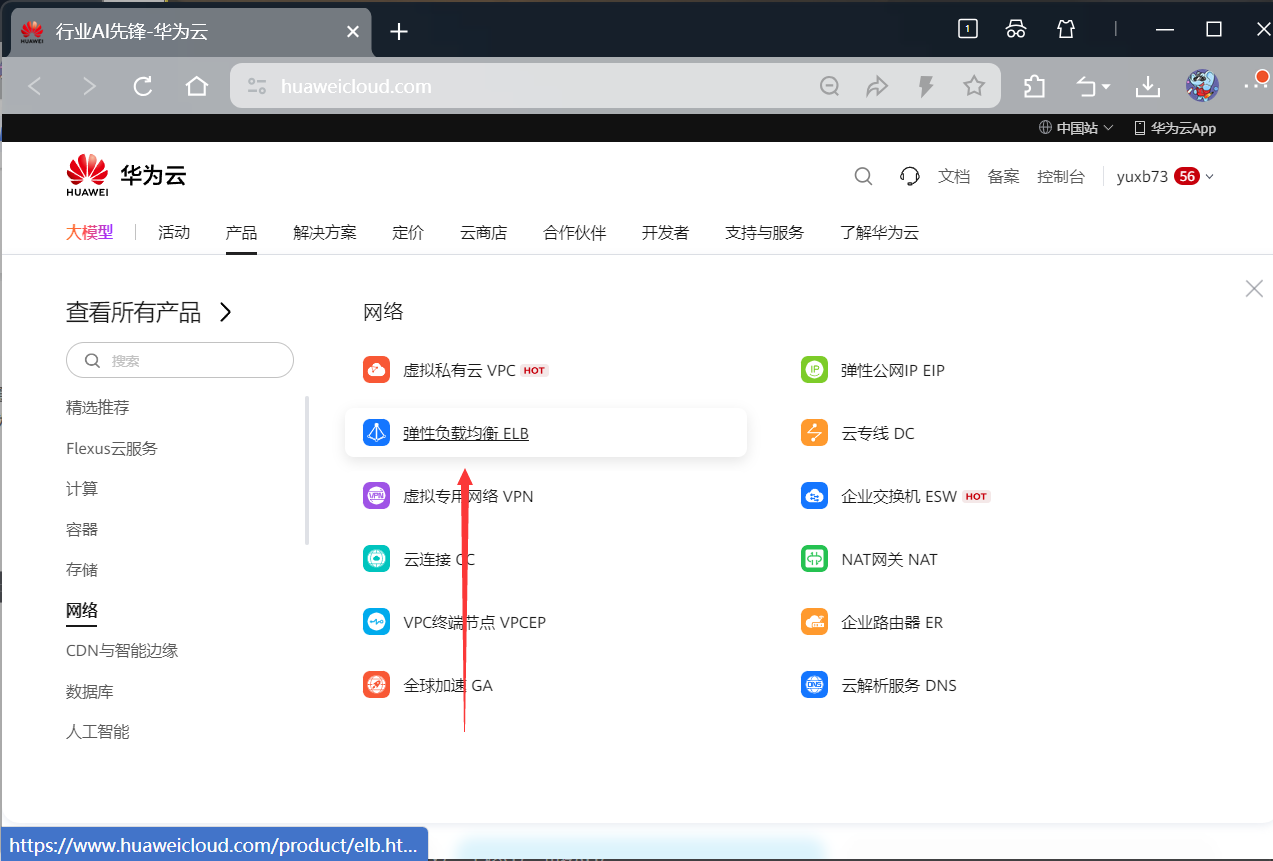Open the 备案 link

click(1003, 177)
